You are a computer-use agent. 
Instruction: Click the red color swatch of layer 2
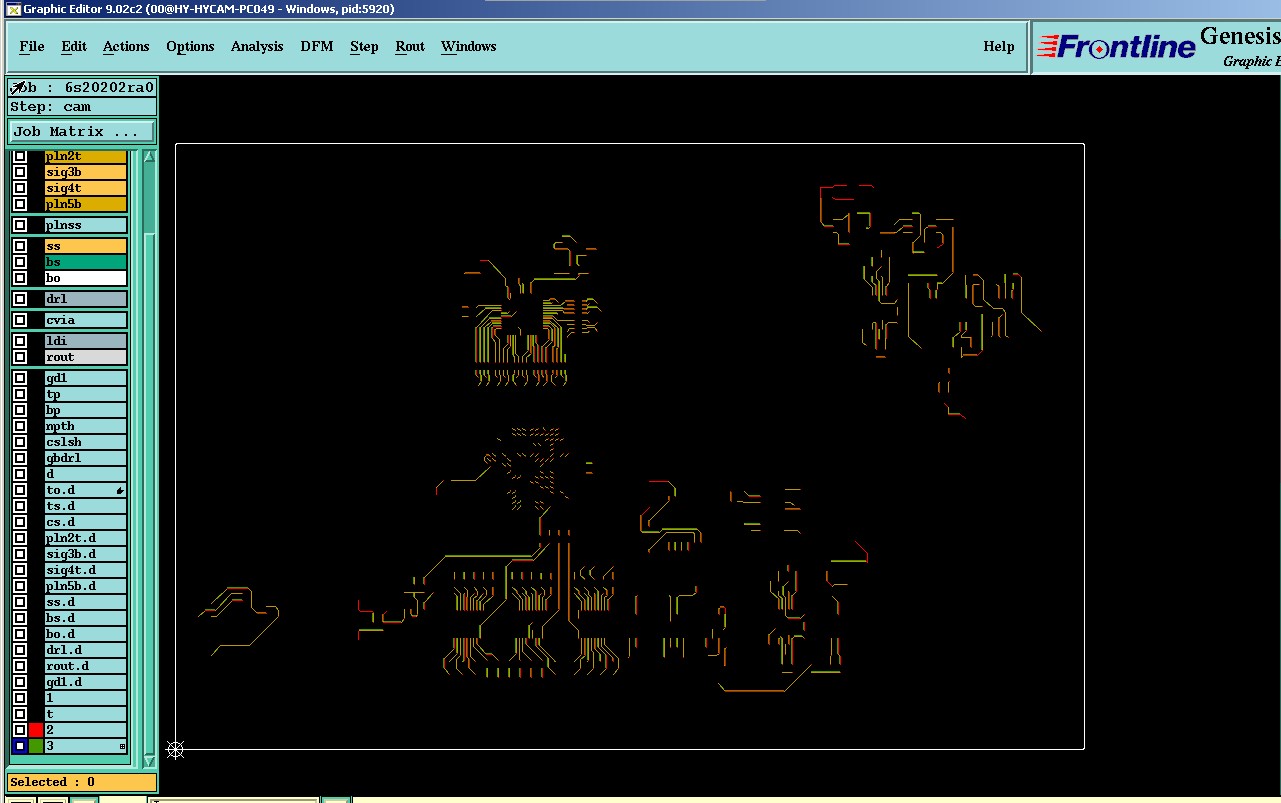pyautogui.click(x=36, y=730)
